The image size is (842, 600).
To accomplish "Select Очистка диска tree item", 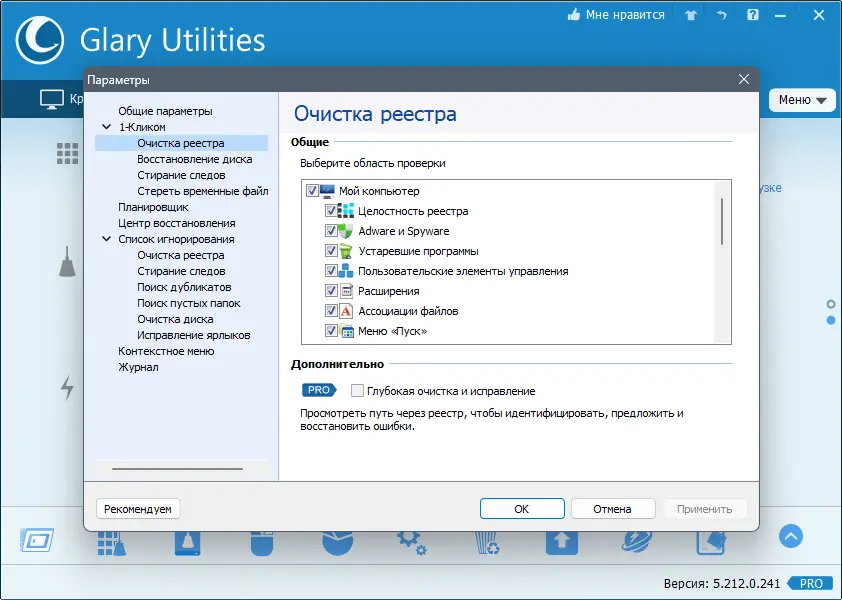I will [x=175, y=319].
